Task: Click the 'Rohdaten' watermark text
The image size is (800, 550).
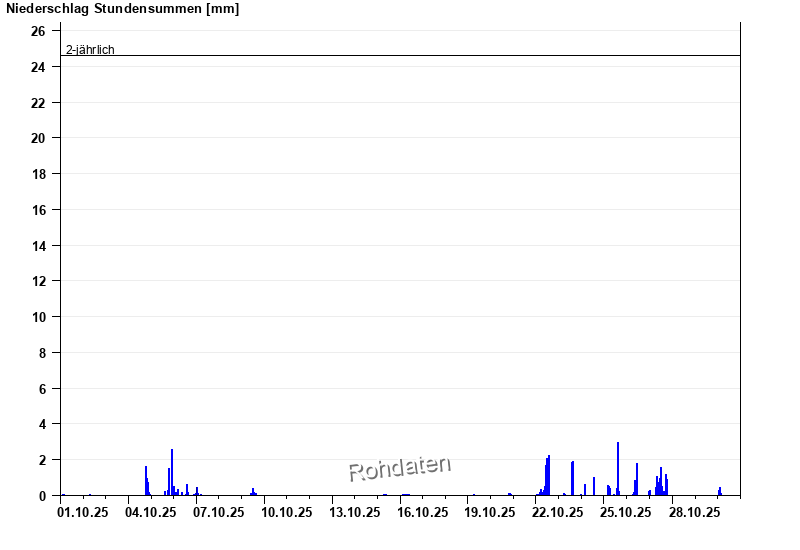Action: point(399,467)
